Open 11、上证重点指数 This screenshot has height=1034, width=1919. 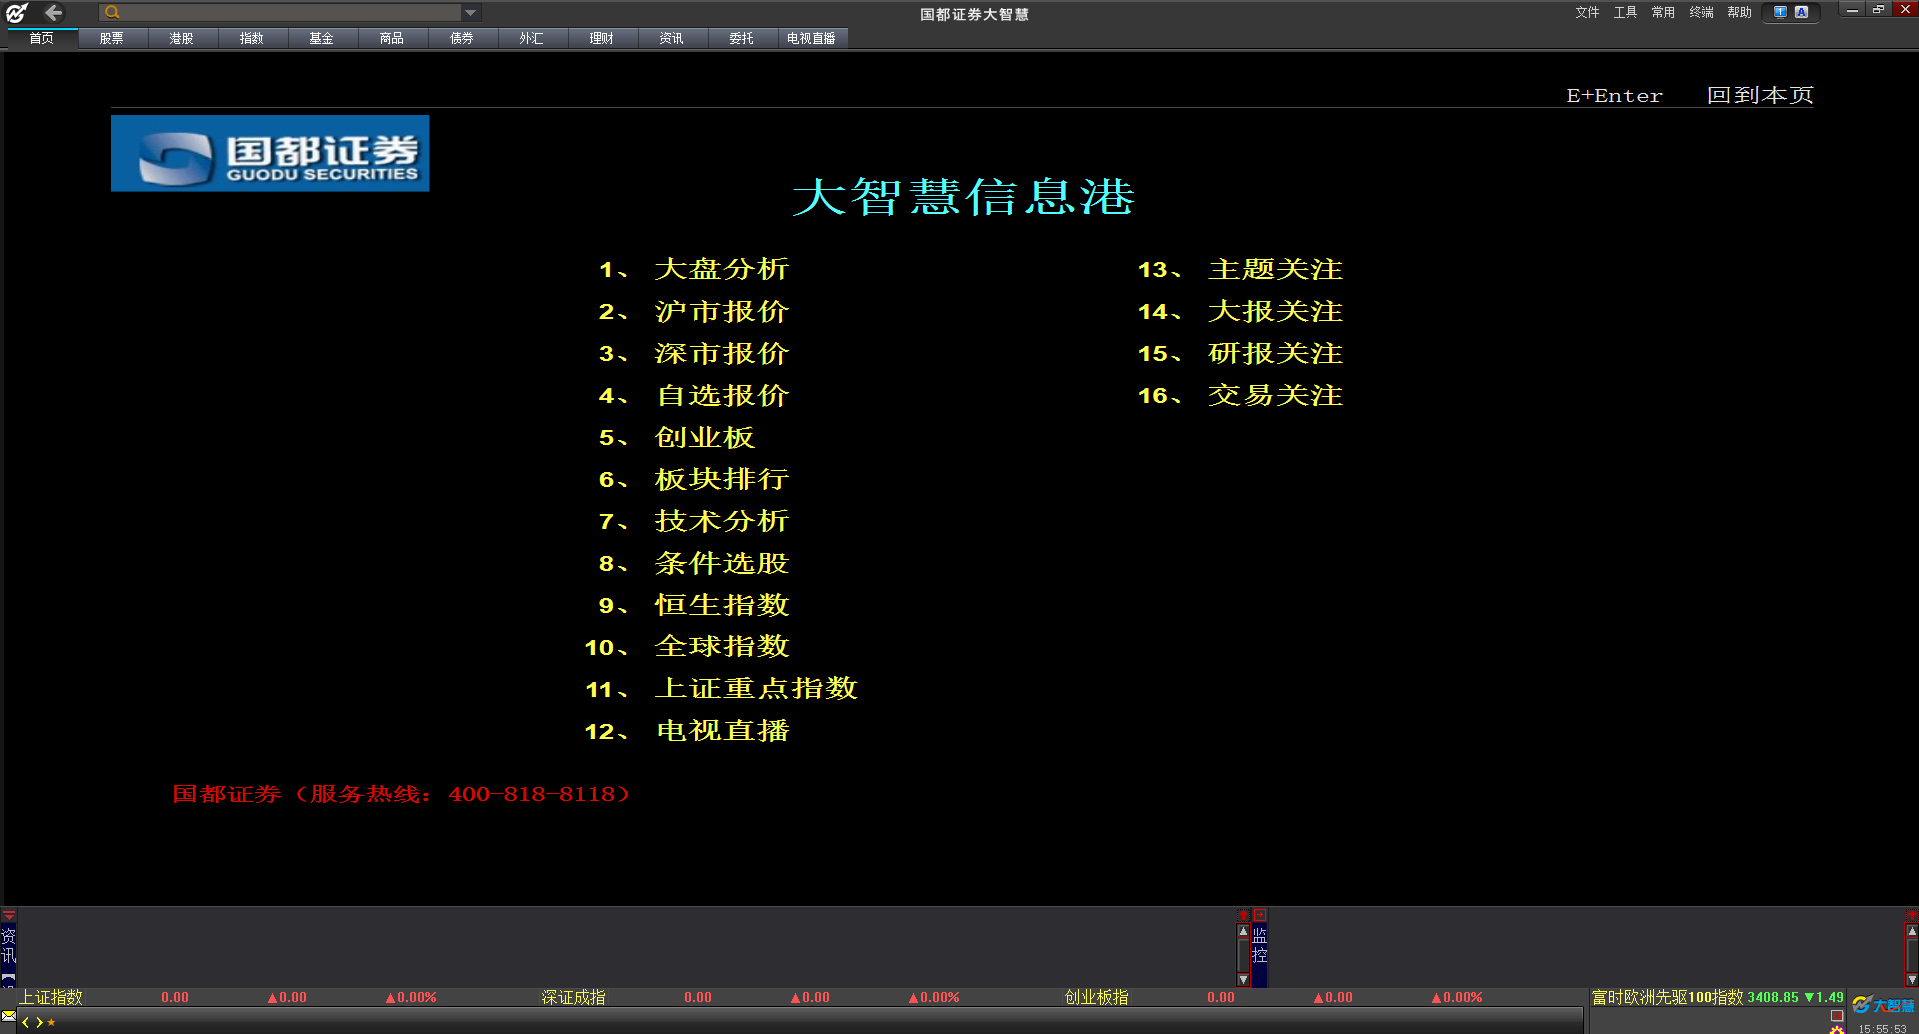tap(721, 689)
